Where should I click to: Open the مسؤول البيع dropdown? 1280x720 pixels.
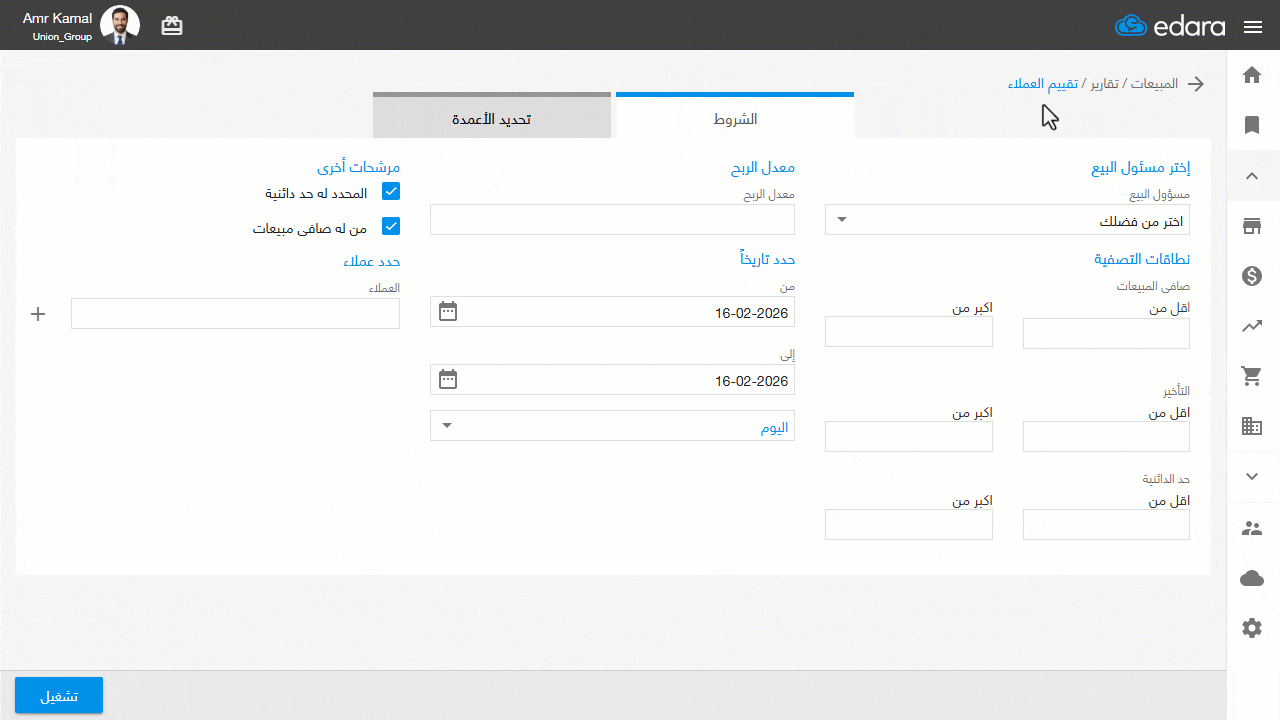pos(1007,220)
